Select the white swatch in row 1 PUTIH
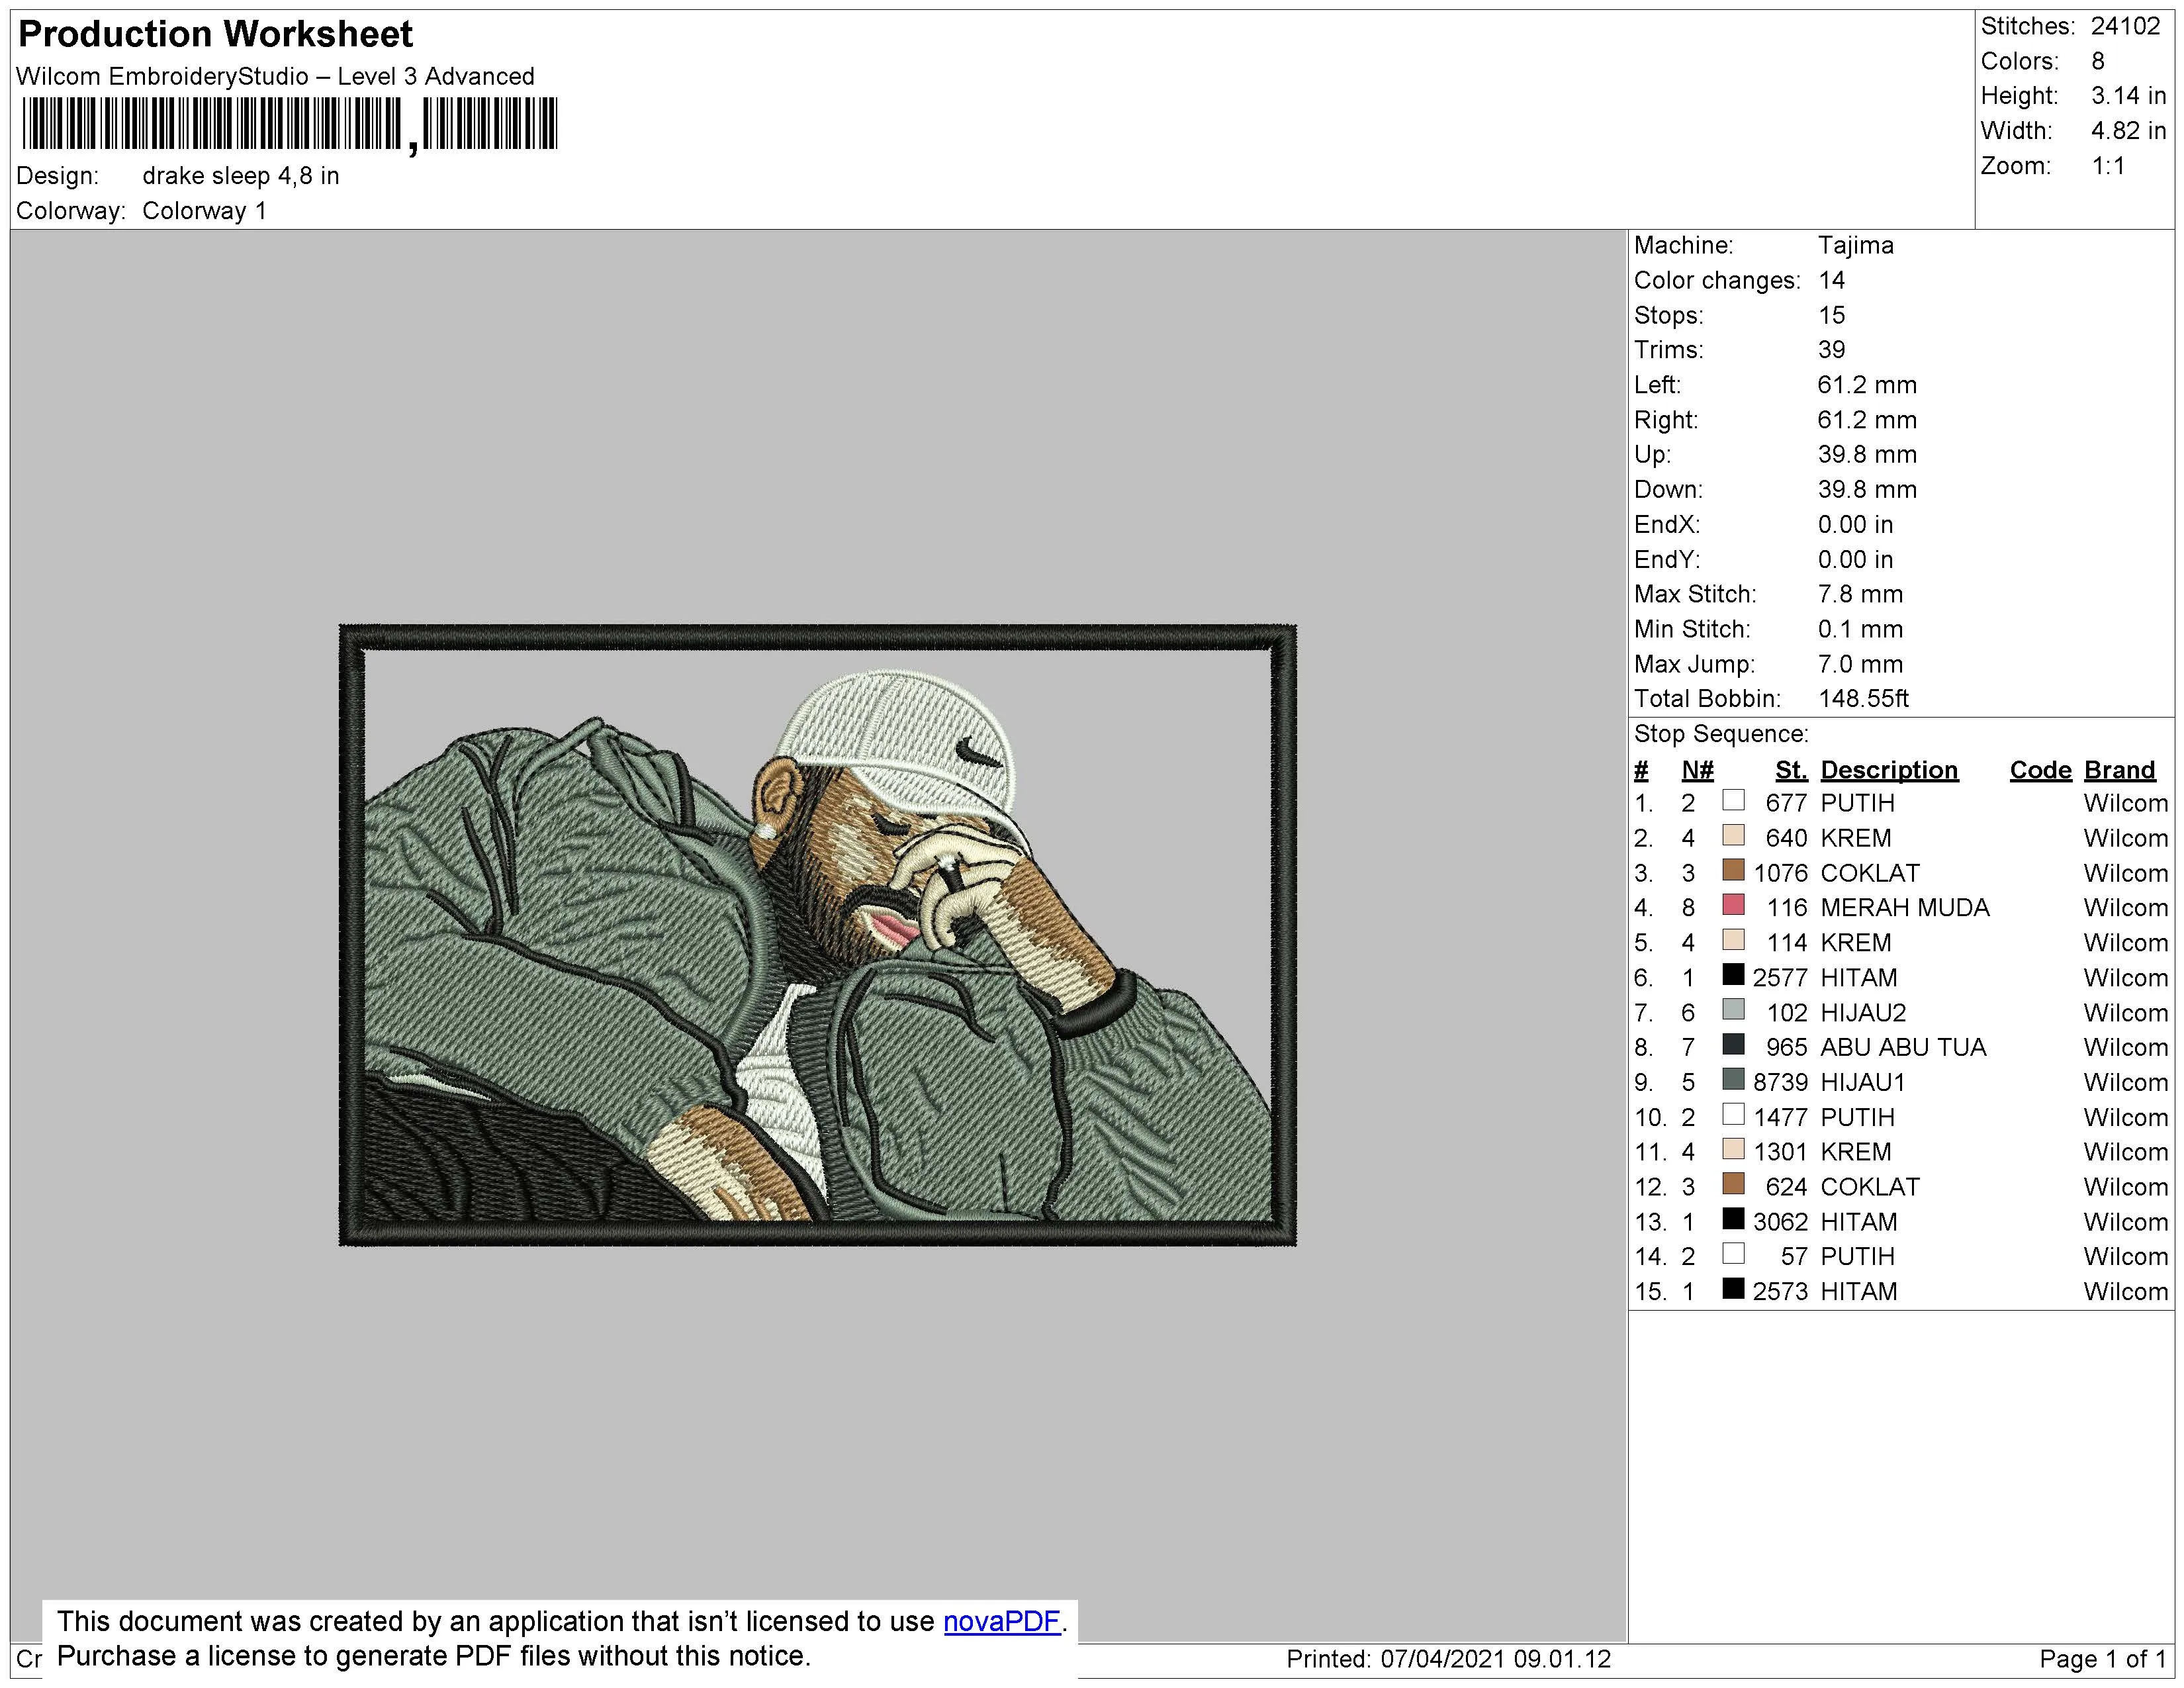Image resolution: width=2184 pixels, height=1688 pixels. click(1733, 800)
